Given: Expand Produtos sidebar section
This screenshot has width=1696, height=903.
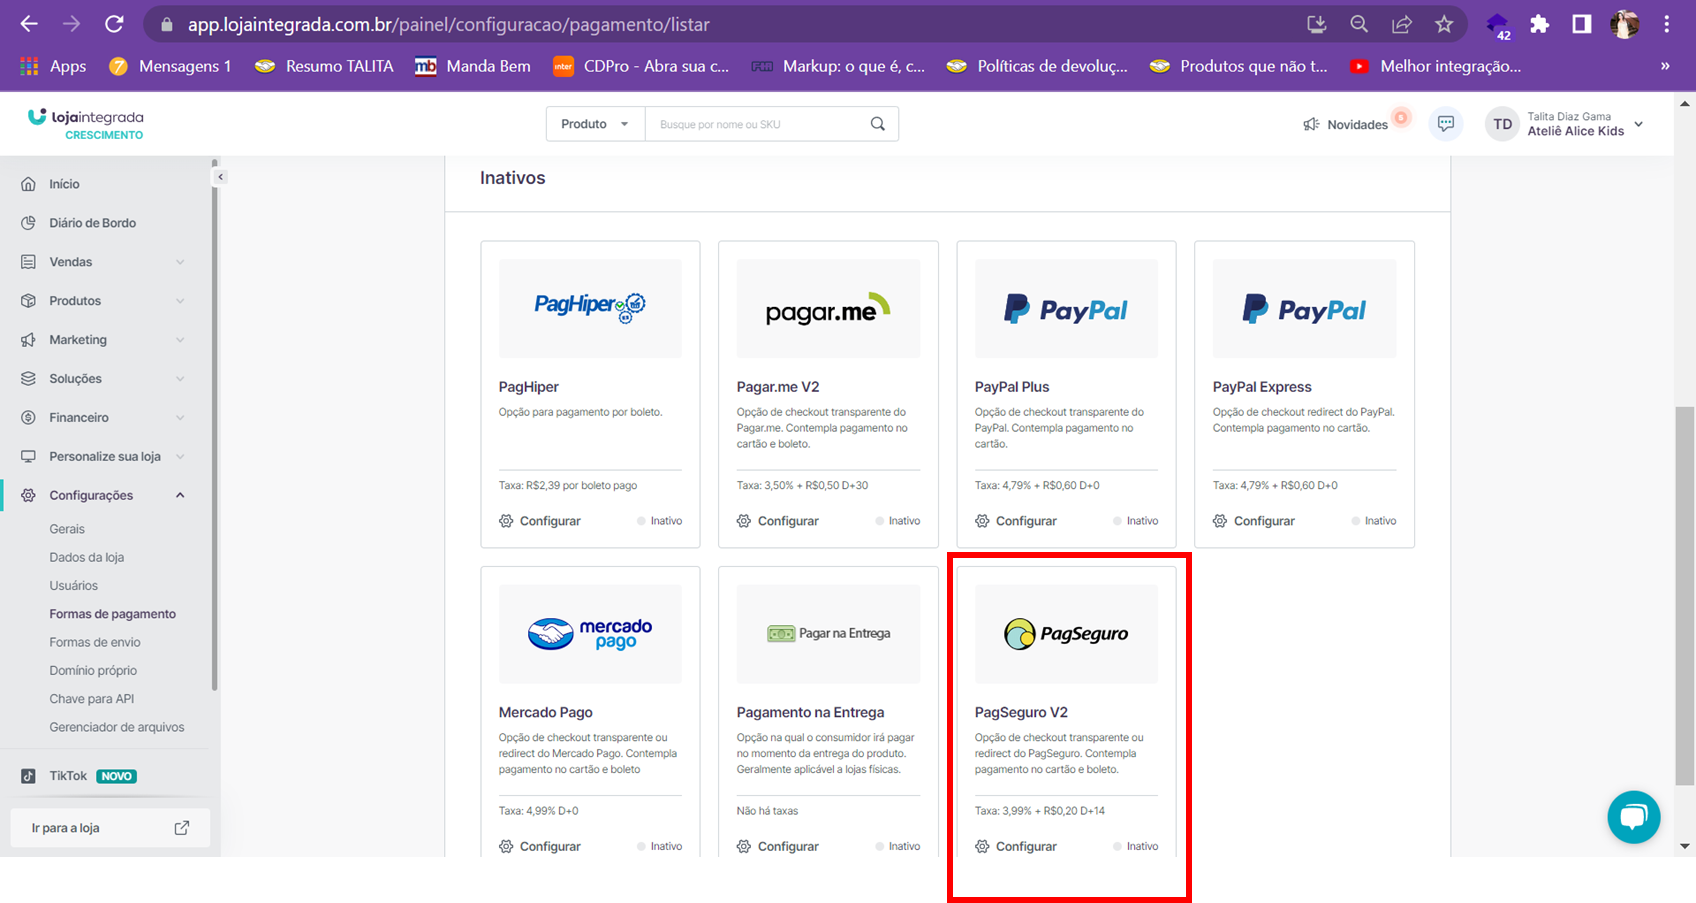Looking at the screenshot, I should [x=104, y=301].
